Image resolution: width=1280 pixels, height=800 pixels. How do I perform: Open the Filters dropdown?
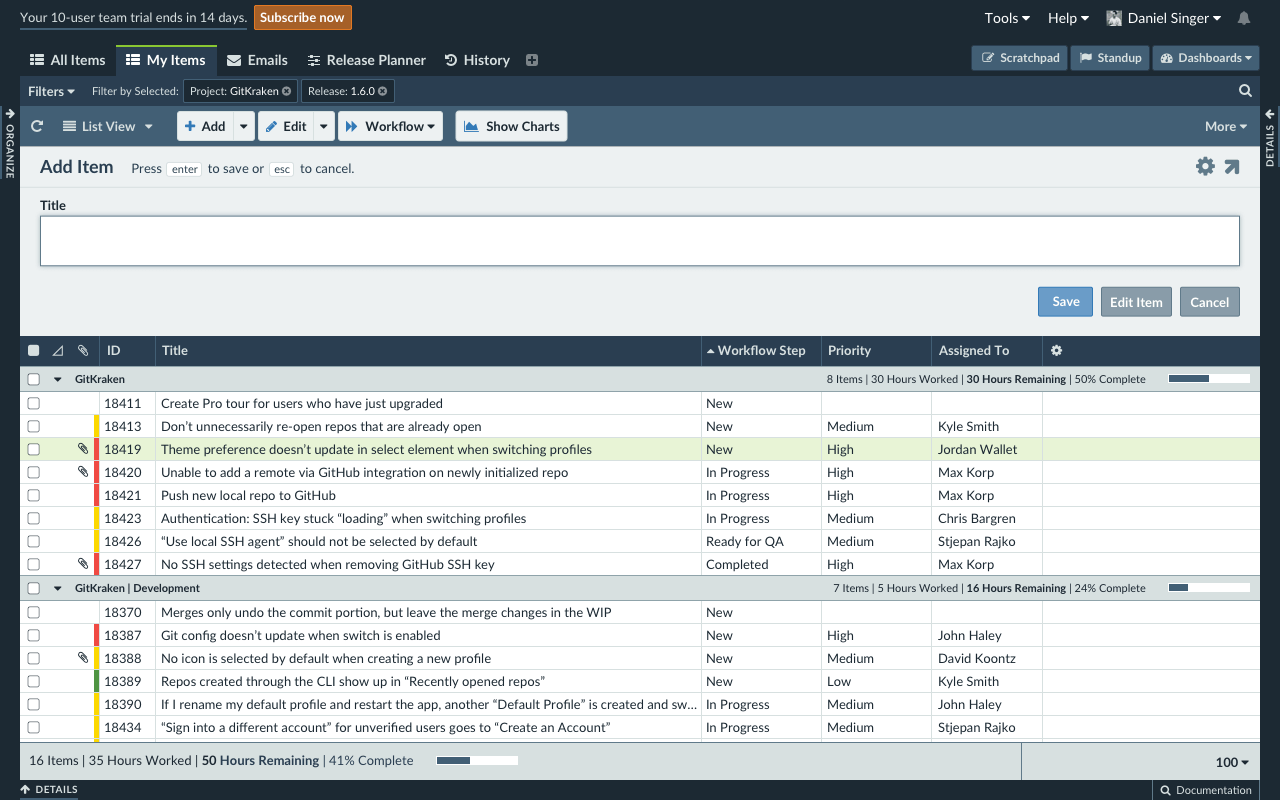tap(51, 91)
